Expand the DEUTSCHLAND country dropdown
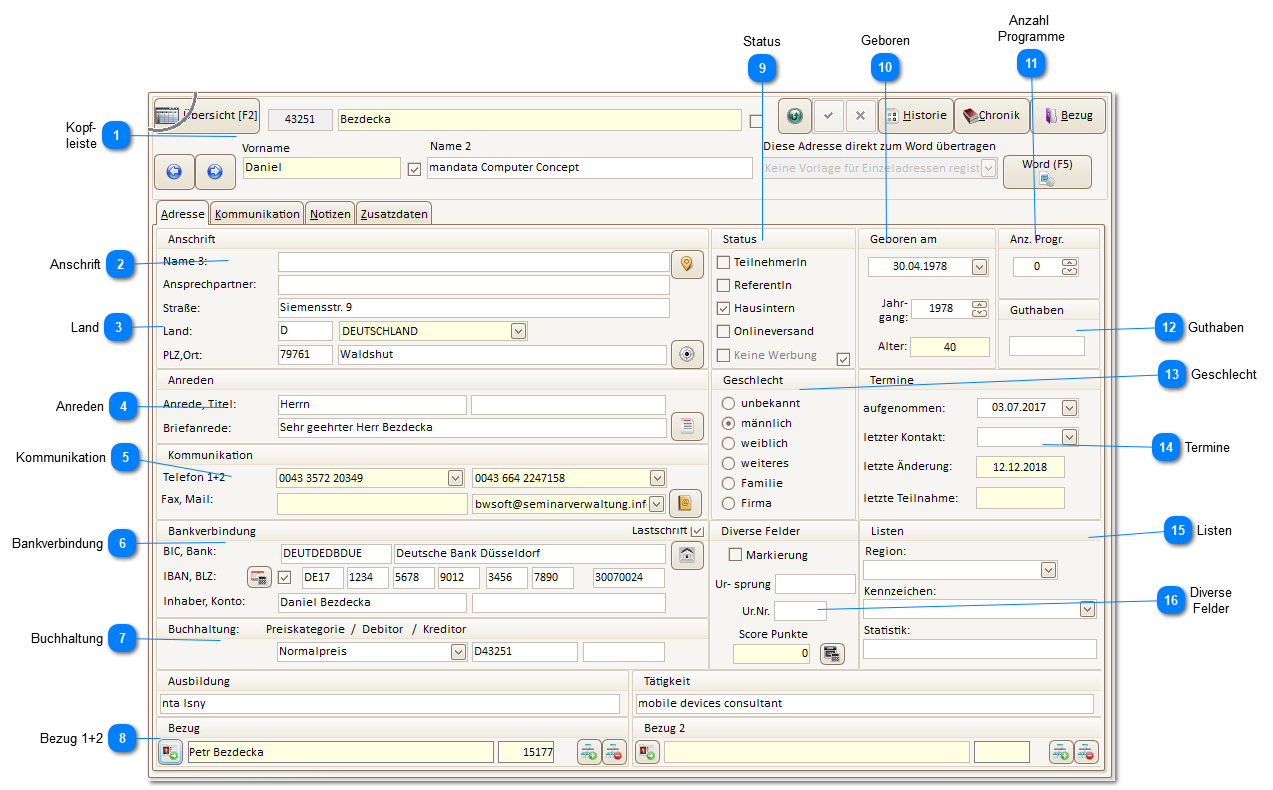The width and height of the screenshot is (1273, 790). 517,331
